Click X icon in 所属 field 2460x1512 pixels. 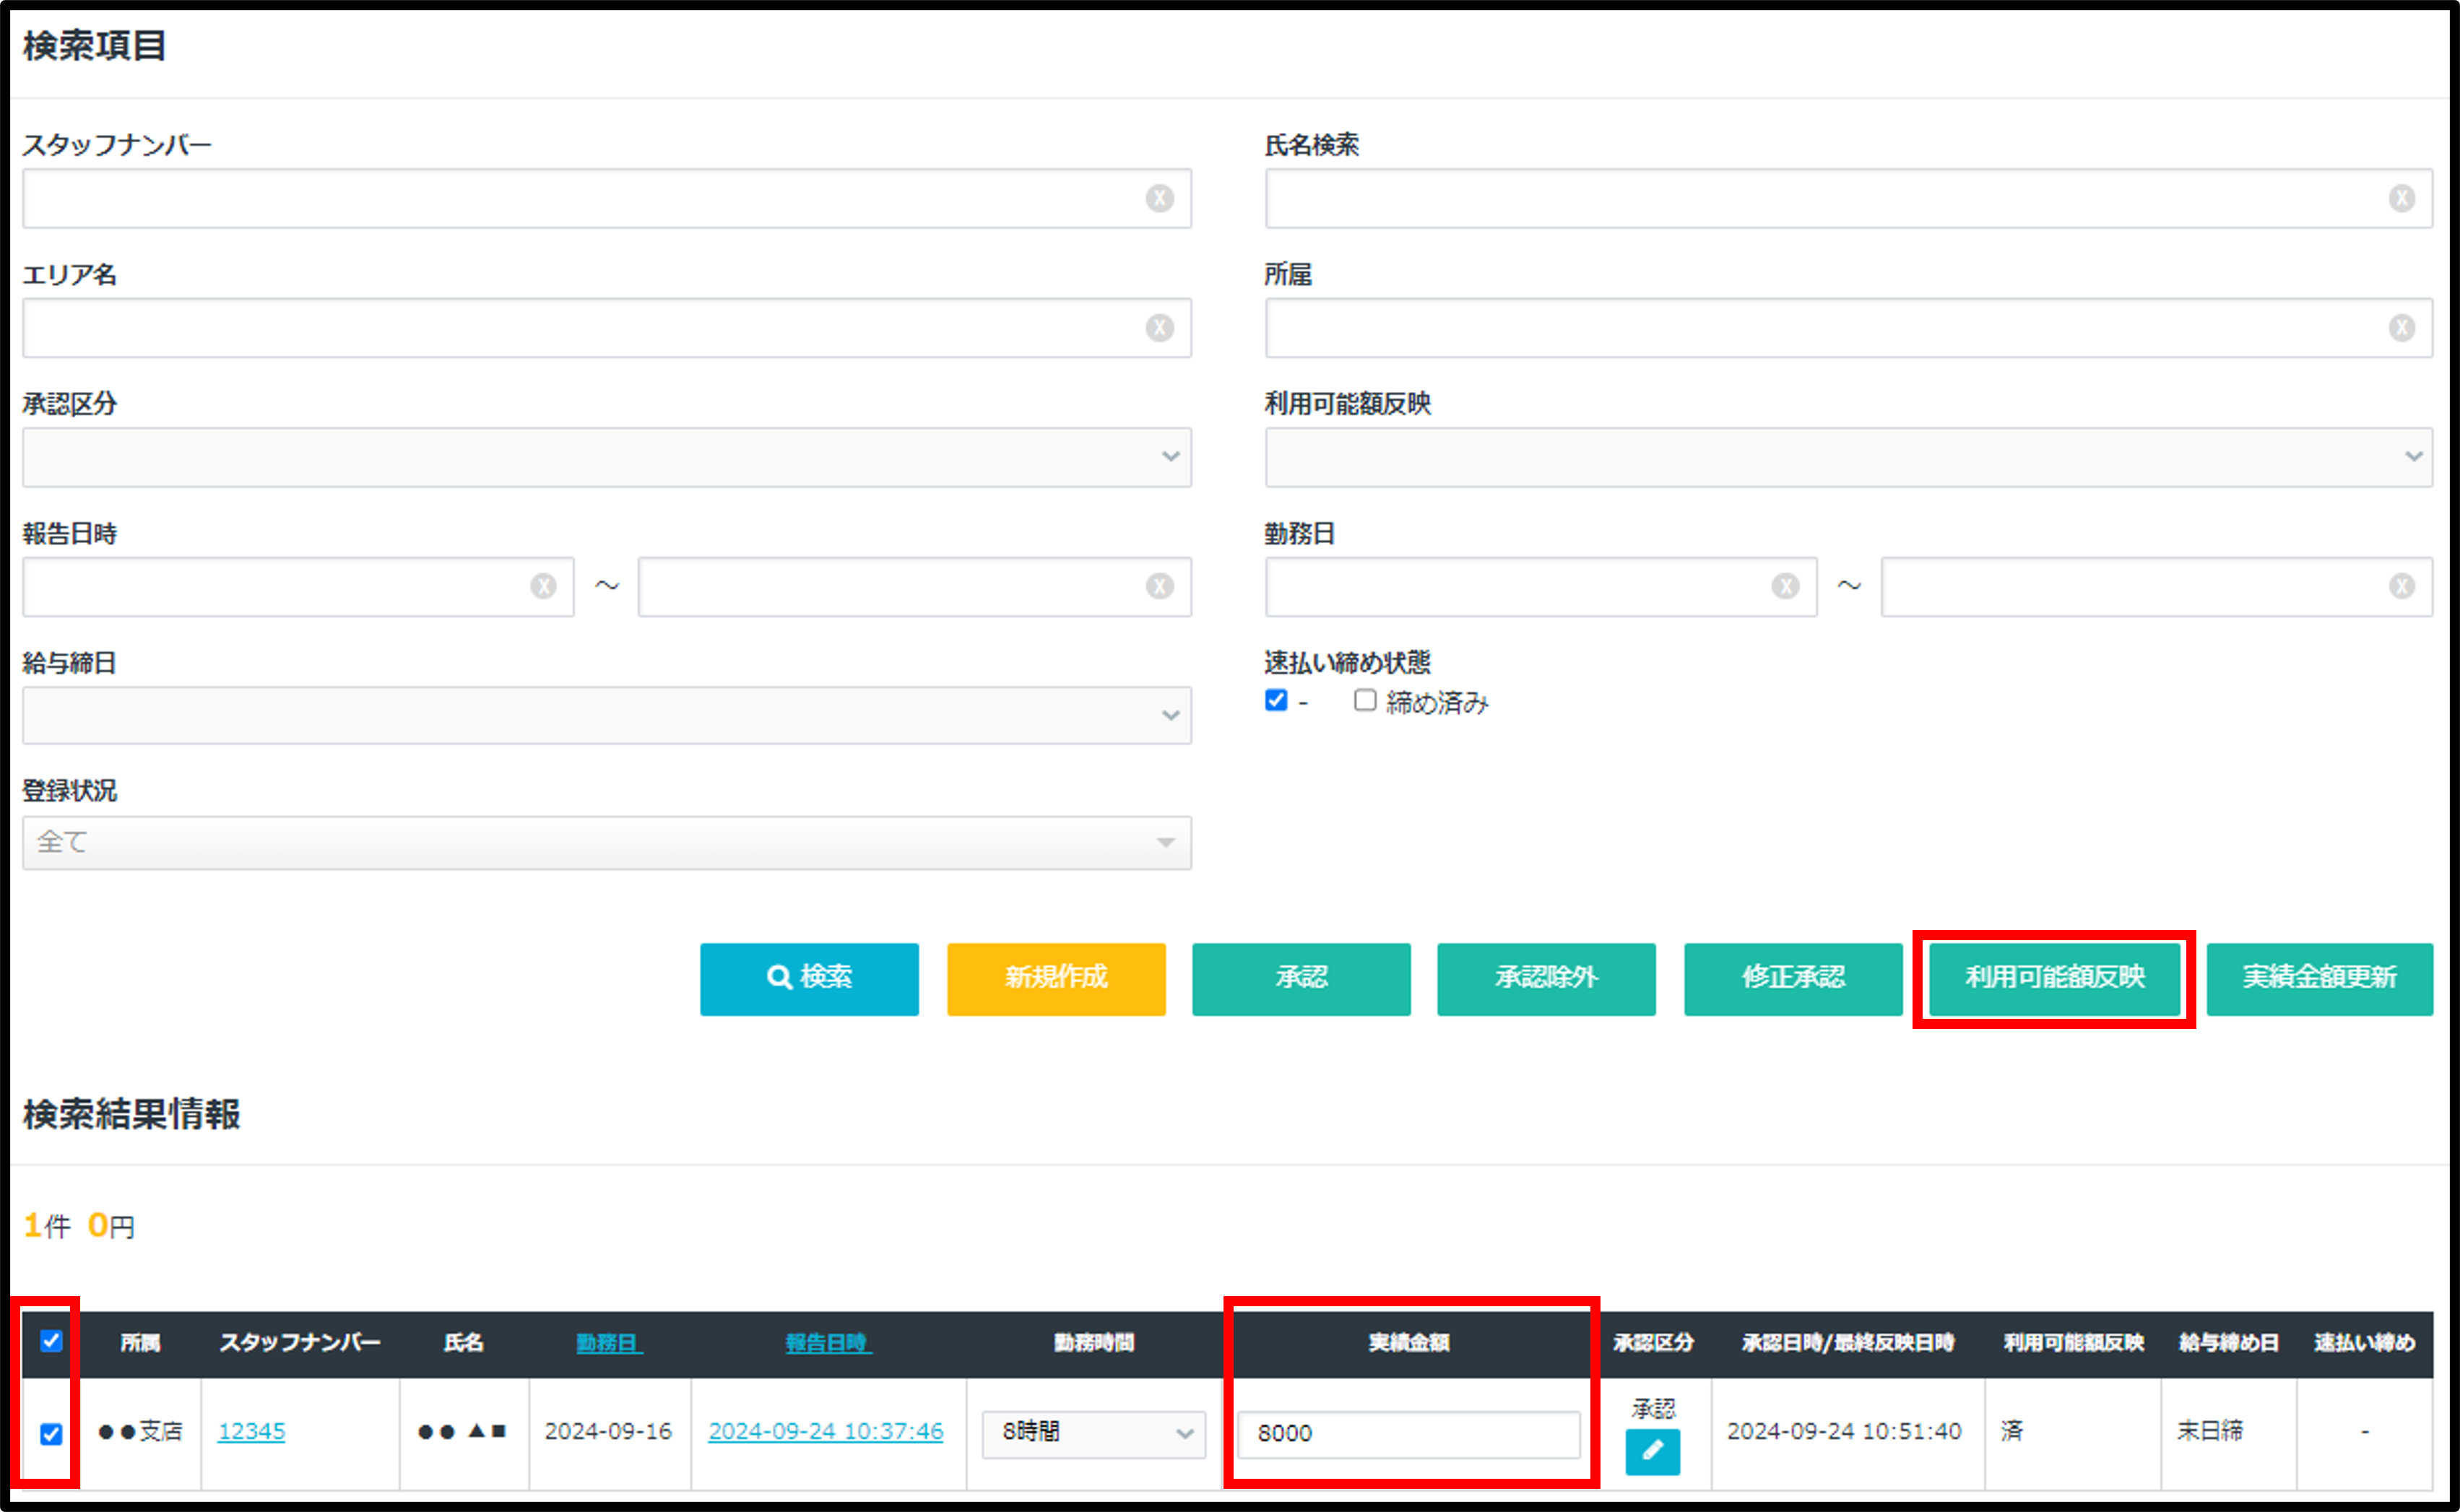click(x=2402, y=328)
